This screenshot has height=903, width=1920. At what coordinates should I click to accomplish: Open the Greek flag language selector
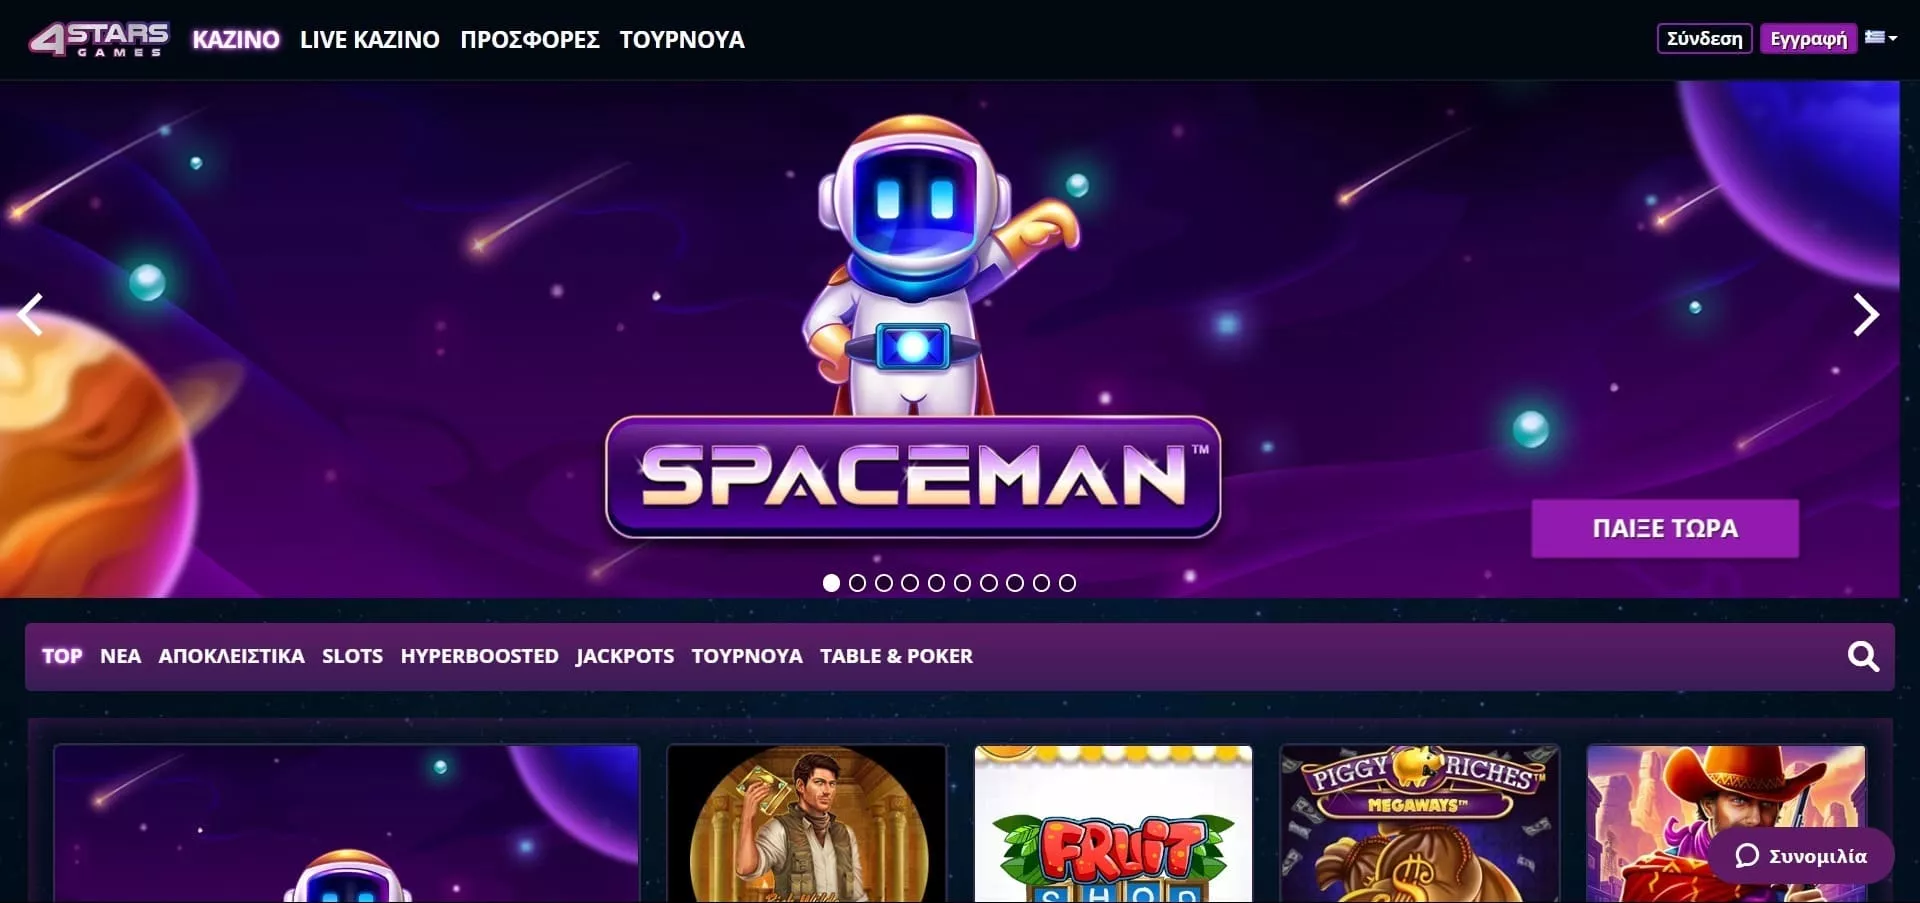pyautogui.click(x=1880, y=38)
